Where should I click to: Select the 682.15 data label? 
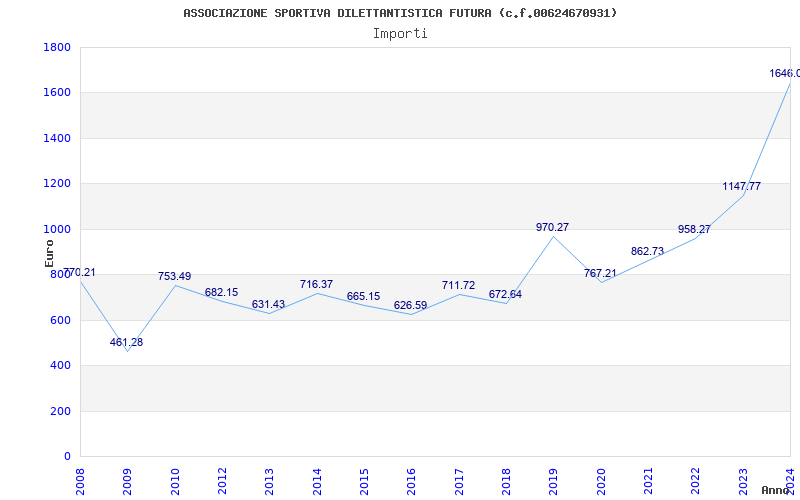(221, 292)
